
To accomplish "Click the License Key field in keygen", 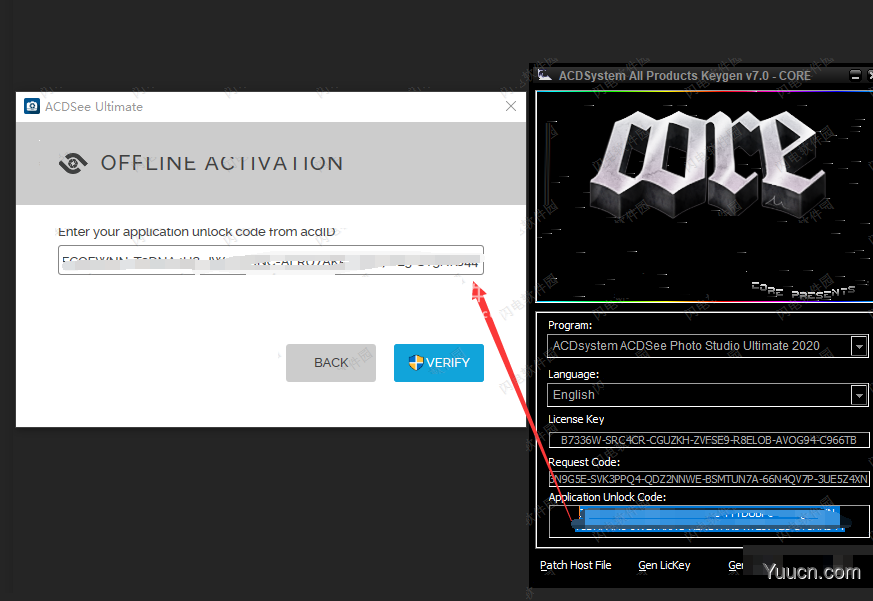I will 709,440.
